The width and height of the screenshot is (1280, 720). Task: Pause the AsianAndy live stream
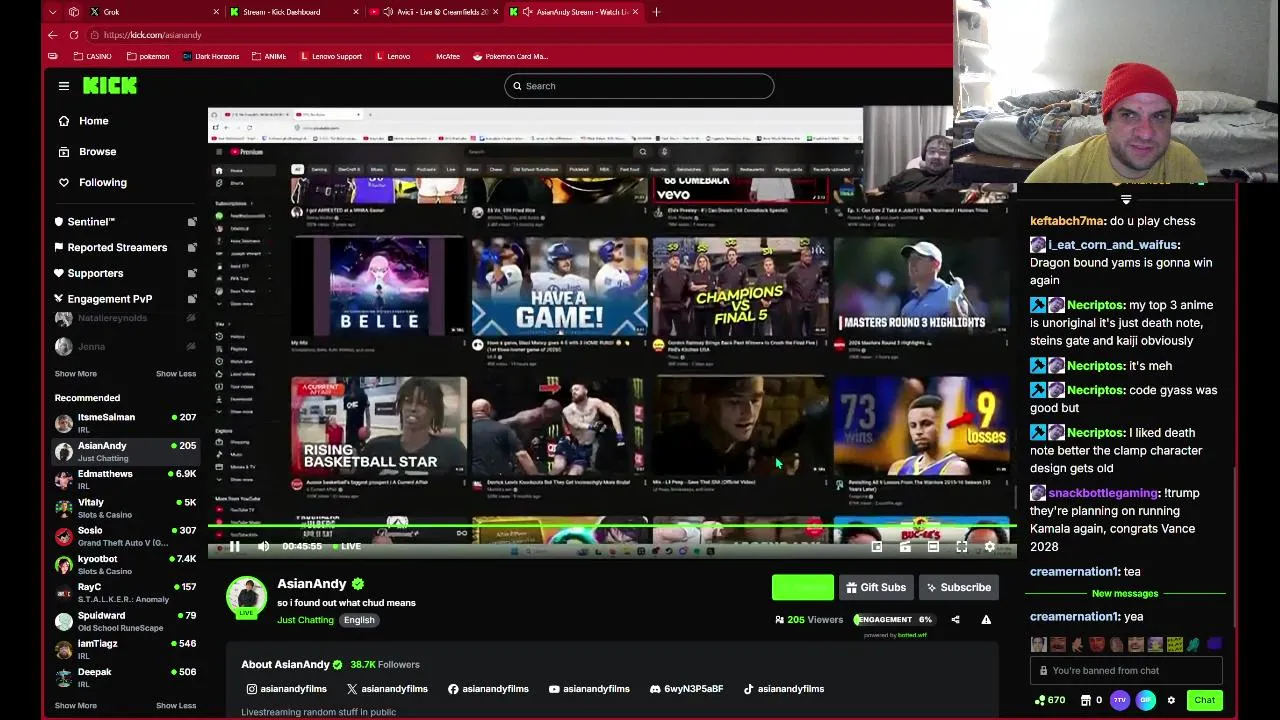[234, 546]
